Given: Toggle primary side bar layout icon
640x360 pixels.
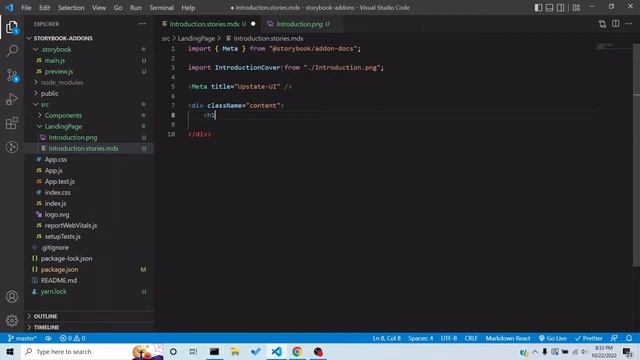Looking at the screenshot, I should pos(538,7).
